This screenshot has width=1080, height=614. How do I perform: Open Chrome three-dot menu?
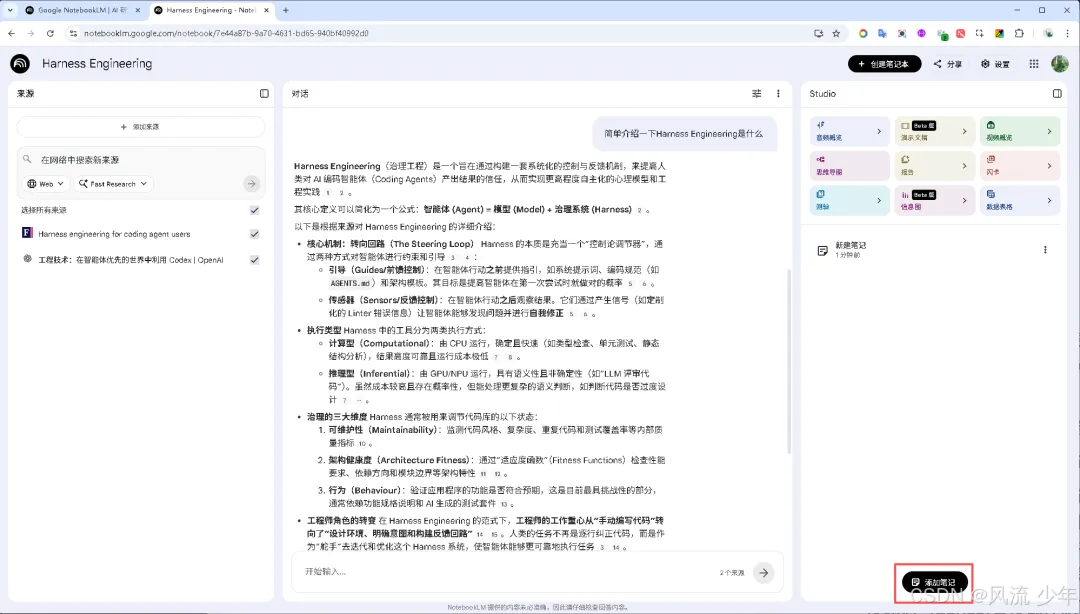coord(1067,33)
